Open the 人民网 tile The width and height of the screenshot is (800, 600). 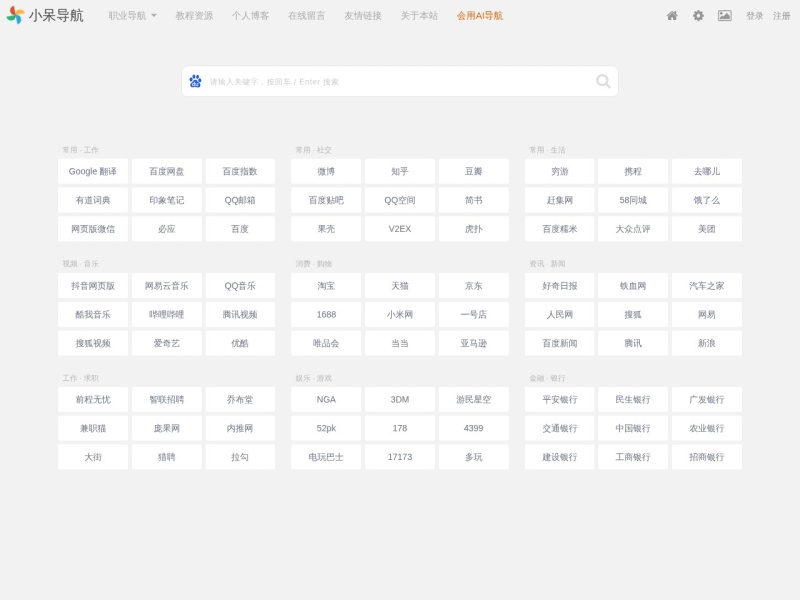tap(559, 314)
